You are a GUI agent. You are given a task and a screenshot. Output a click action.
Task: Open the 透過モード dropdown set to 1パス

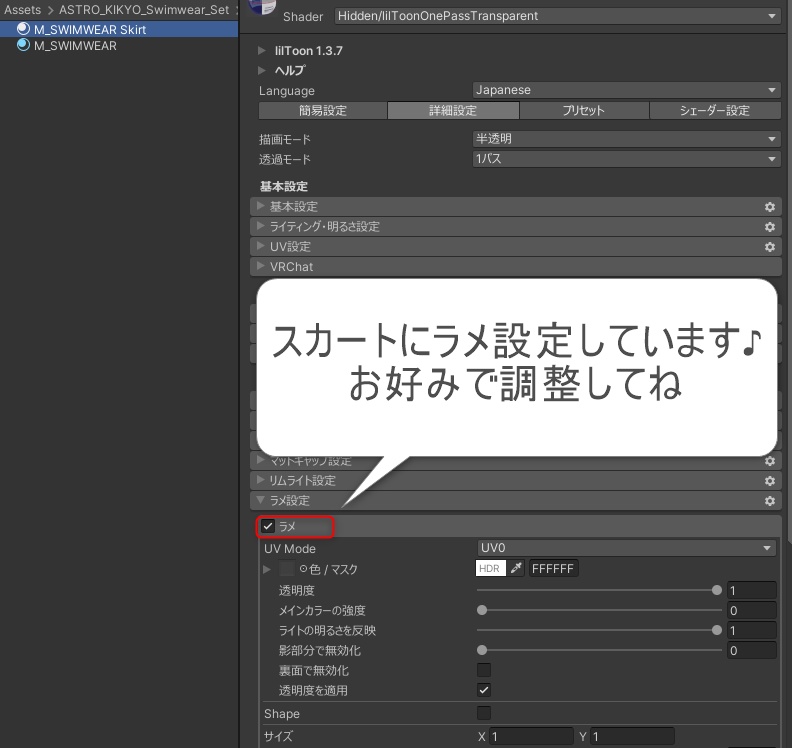[626, 159]
